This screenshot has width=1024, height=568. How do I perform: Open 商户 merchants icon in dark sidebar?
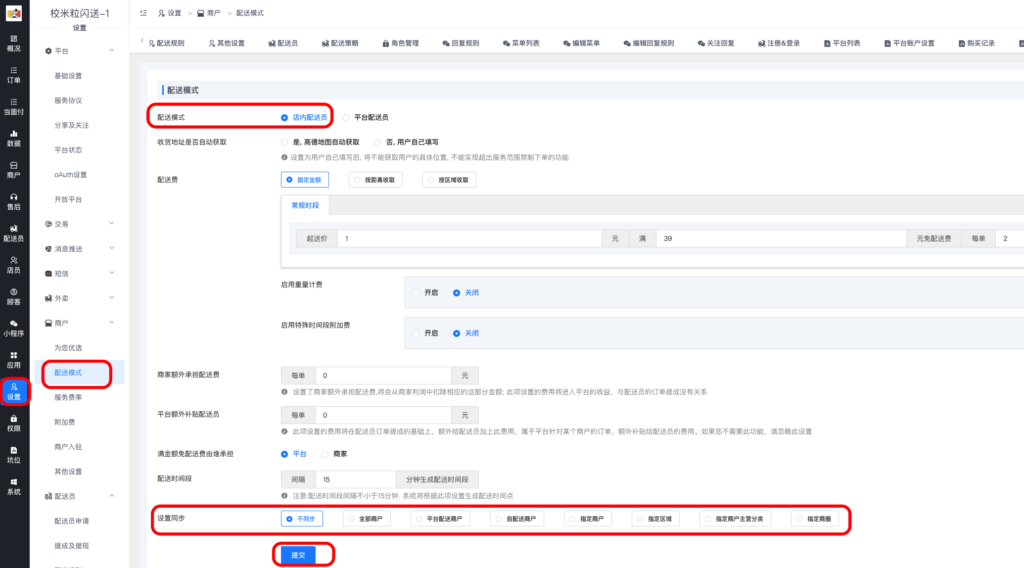click(x=14, y=170)
